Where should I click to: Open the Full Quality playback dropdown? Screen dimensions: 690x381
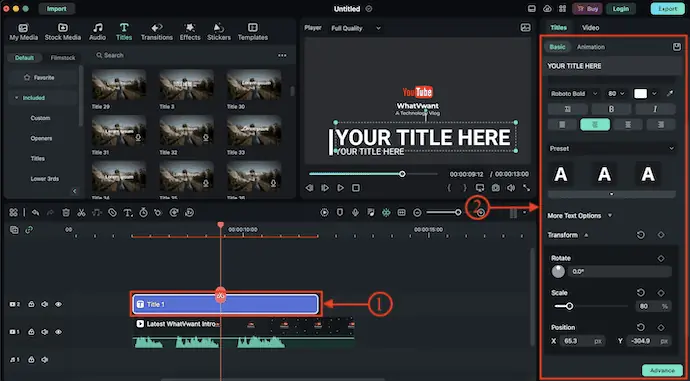coord(356,28)
